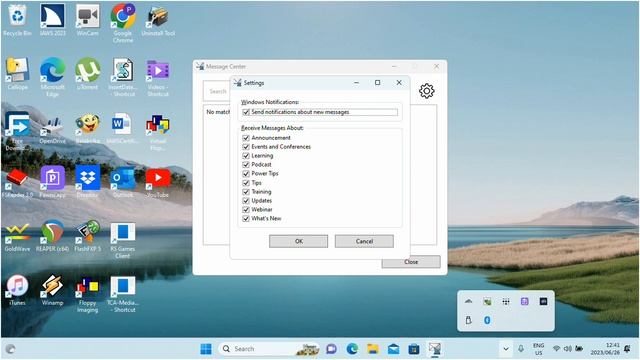The height and width of the screenshot is (360, 640).
Task: Open the volume control in system tray
Action: (567, 349)
